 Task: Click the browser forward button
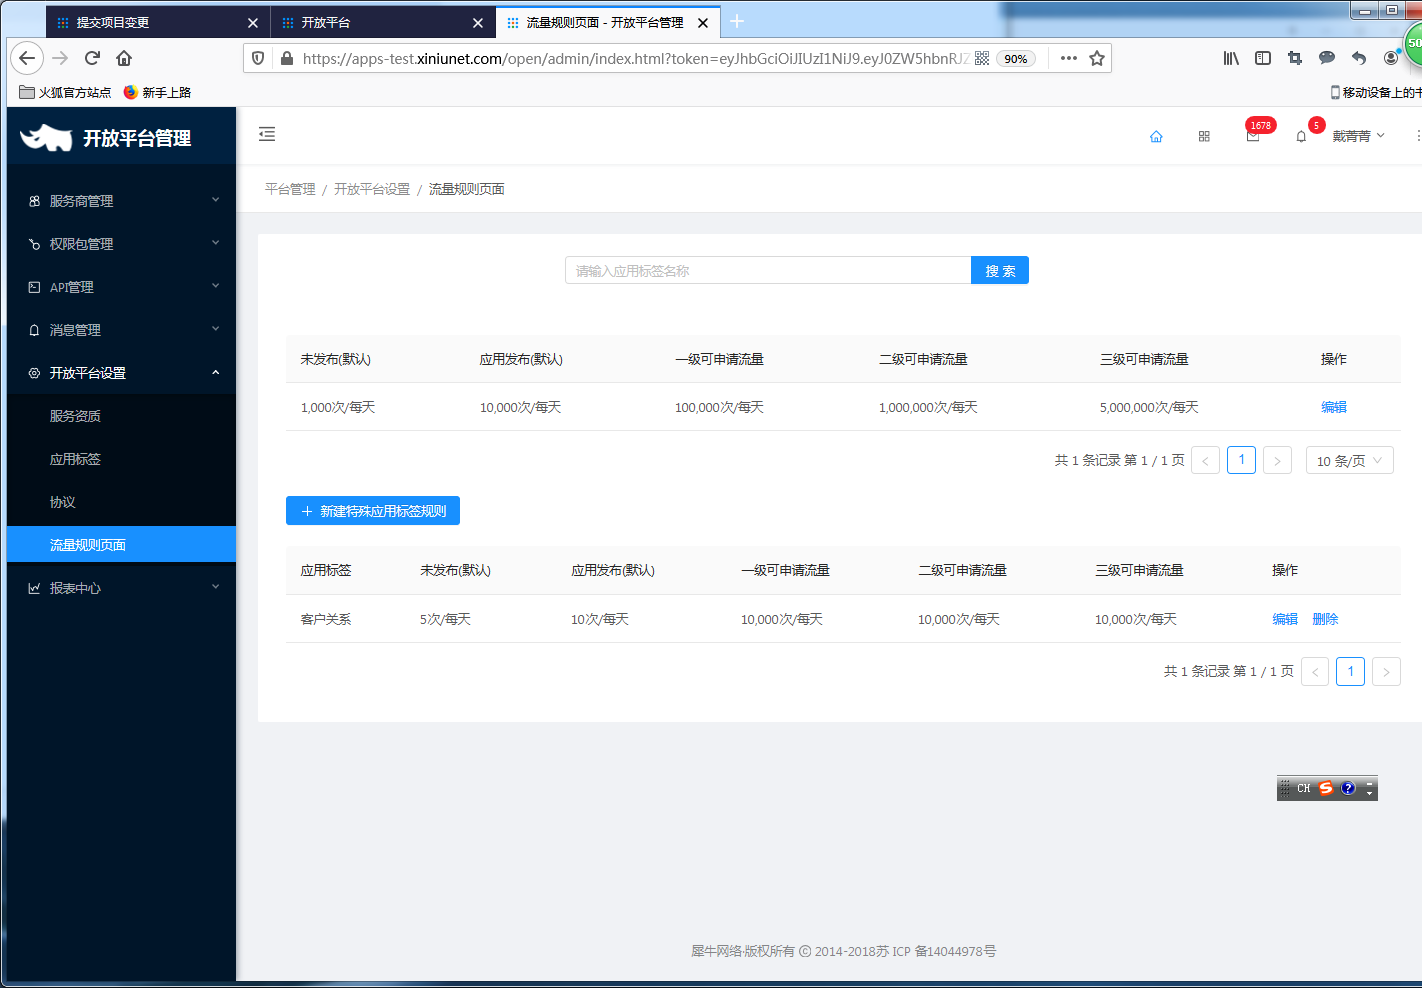click(x=60, y=58)
